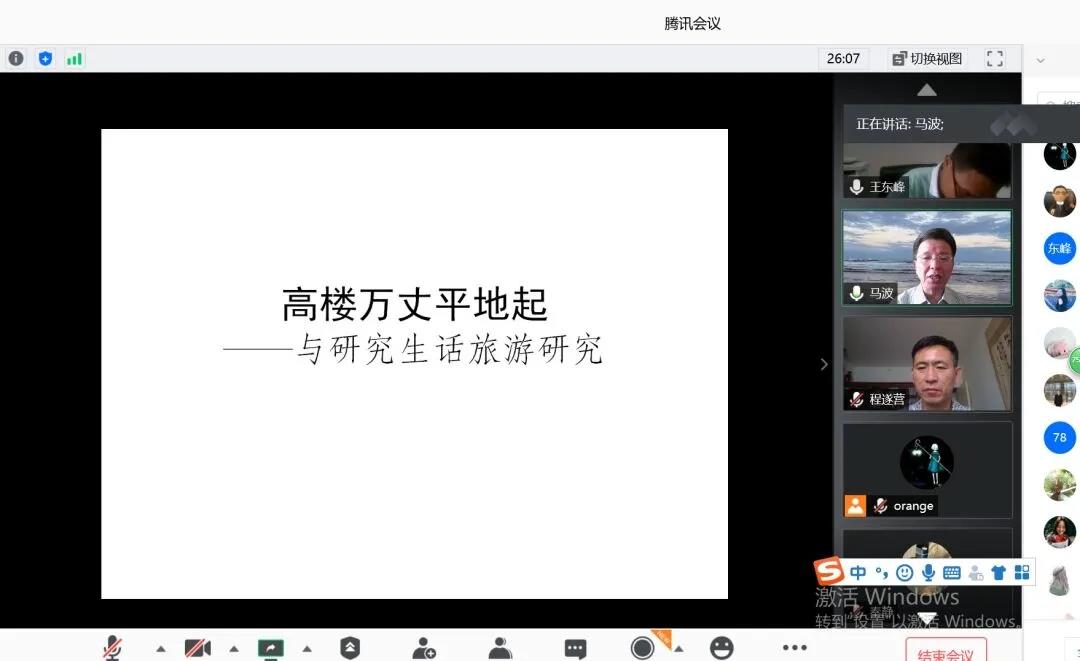Click the green network signal bars icon
This screenshot has height=661, width=1080.
click(x=74, y=59)
